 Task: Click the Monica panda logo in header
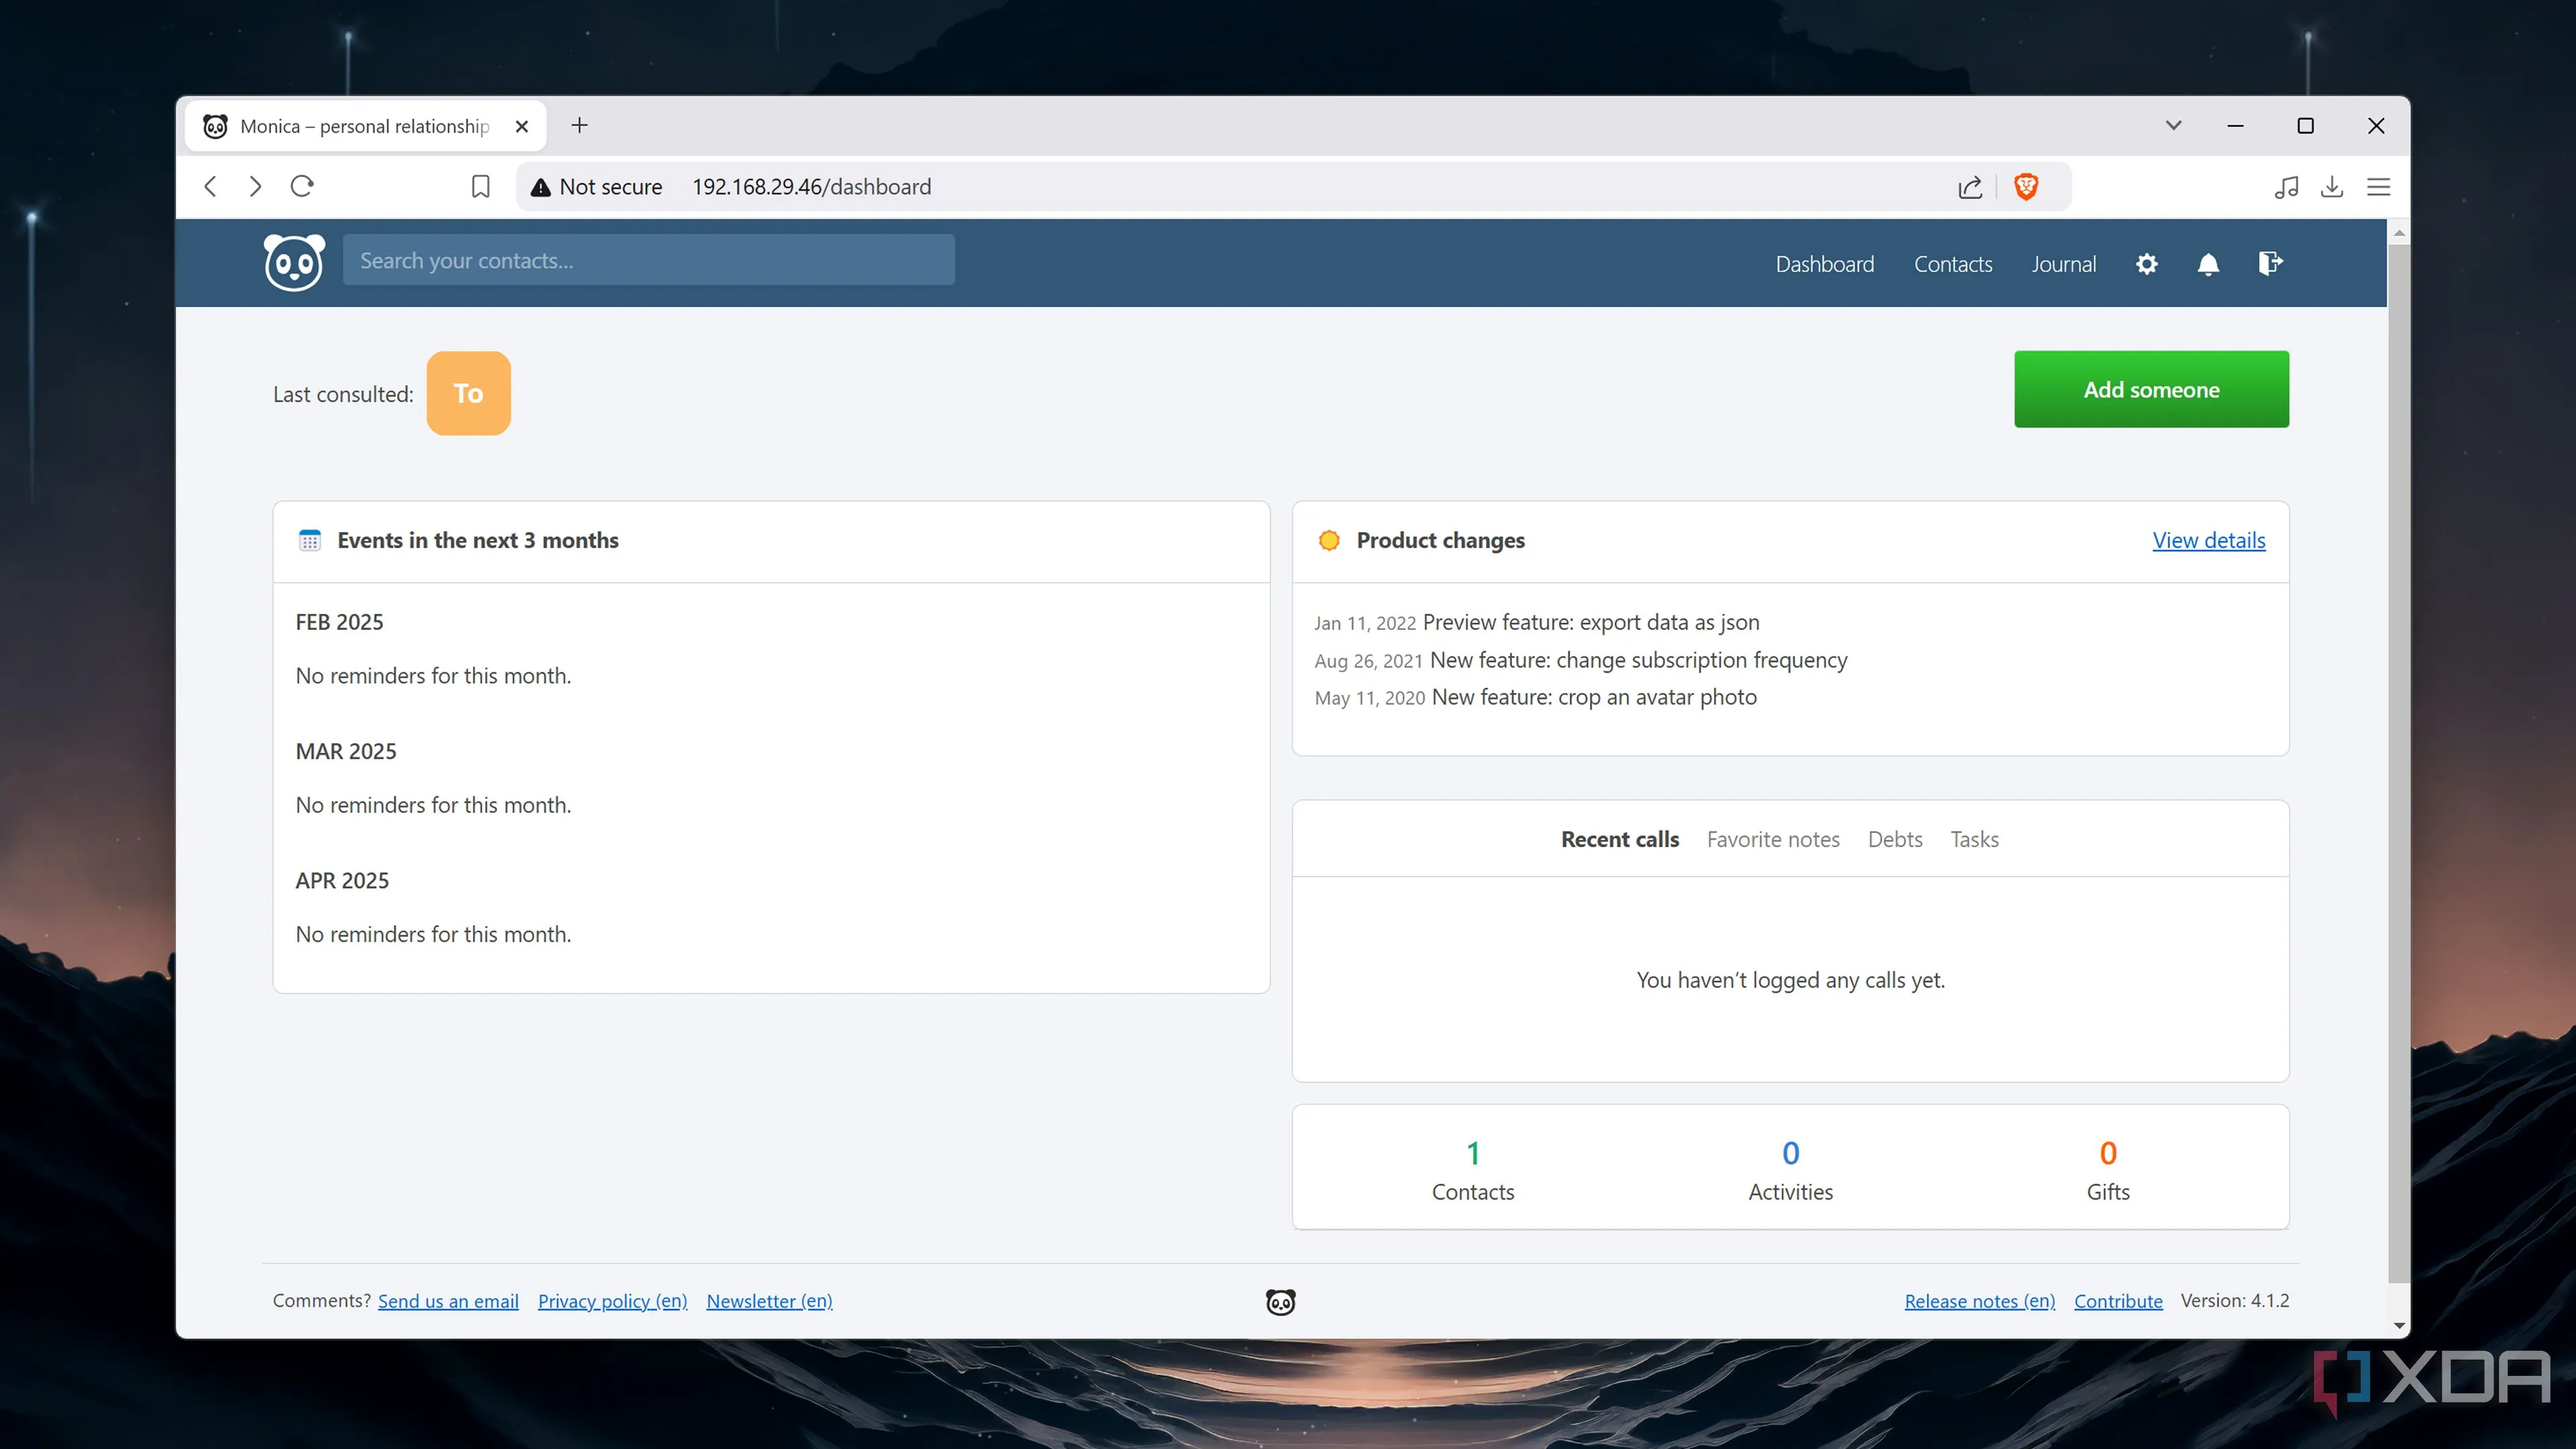coord(294,262)
